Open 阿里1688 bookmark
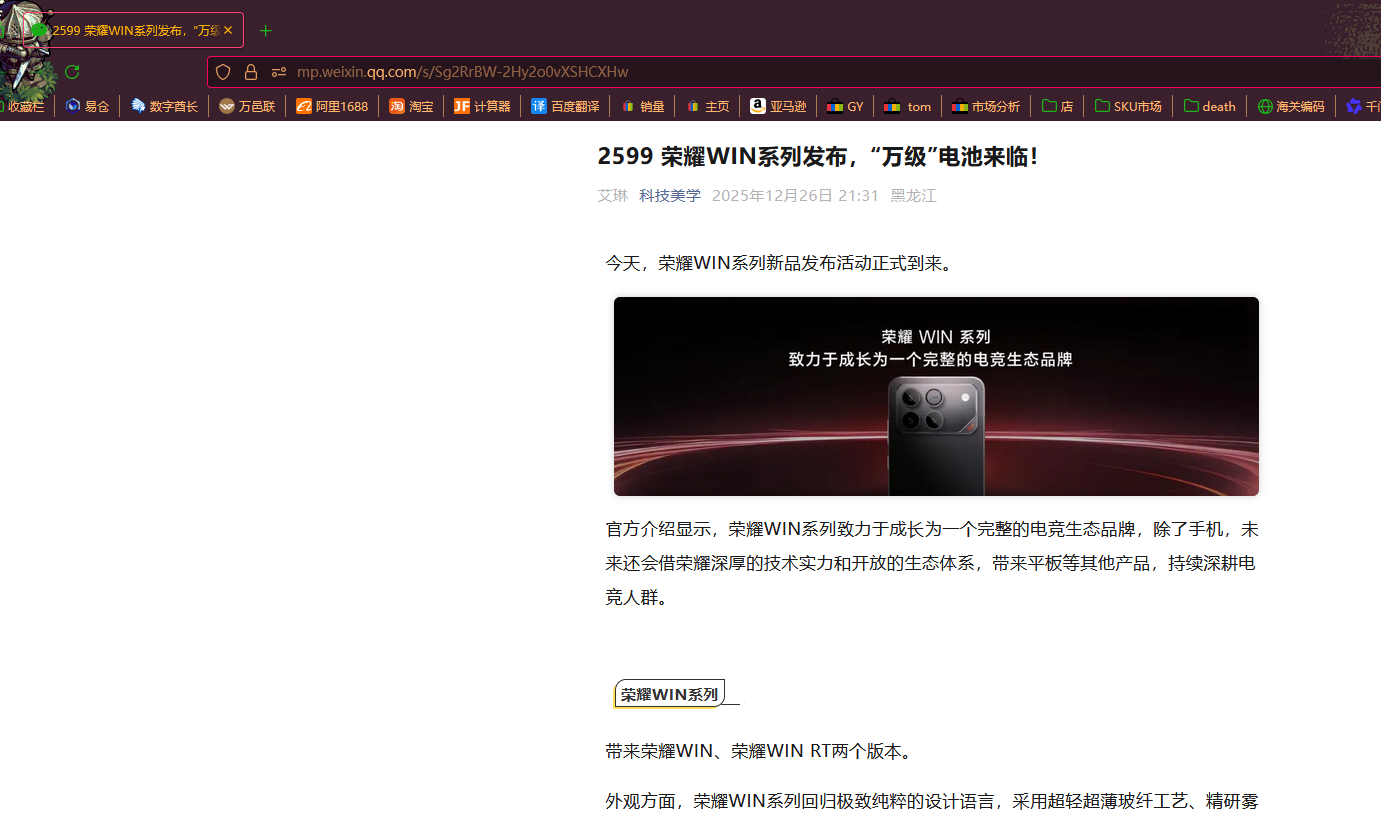This screenshot has height=827, width=1381. (x=332, y=106)
